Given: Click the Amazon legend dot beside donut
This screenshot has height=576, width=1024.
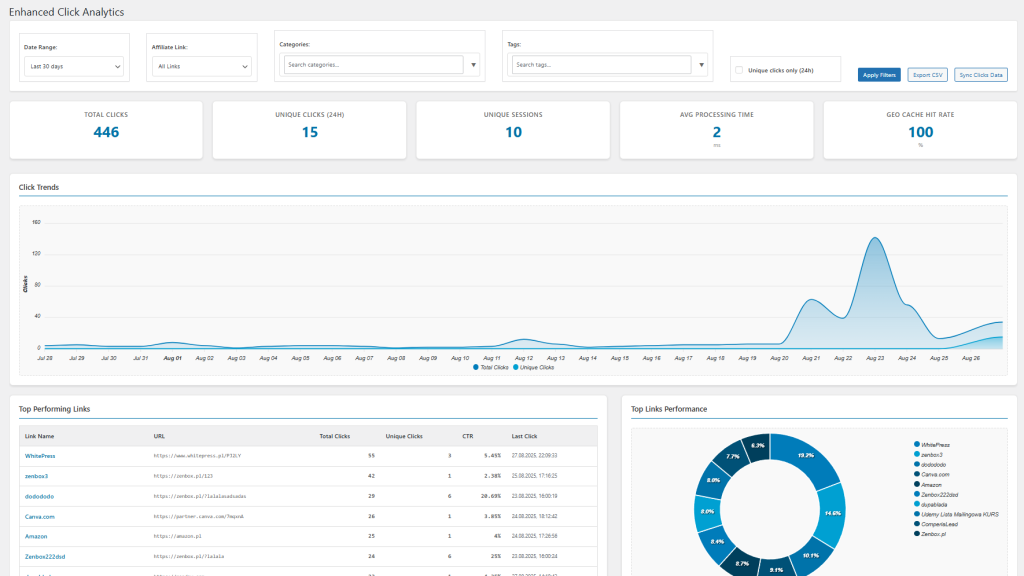Looking at the screenshot, I should pos(917,484).
